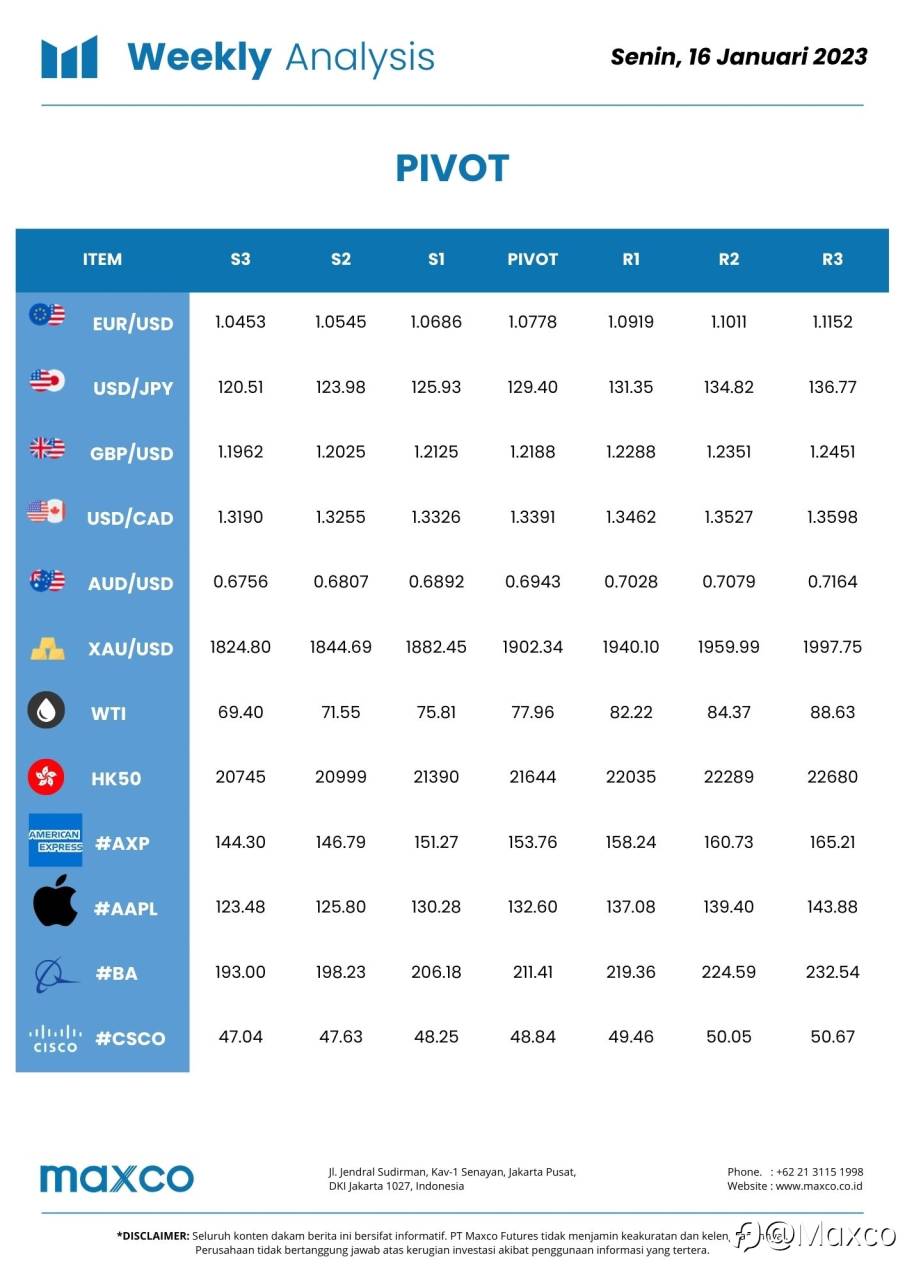This screenshot has height=1280, width=905.
Task: Select the R3 column header
Action: 832,259
